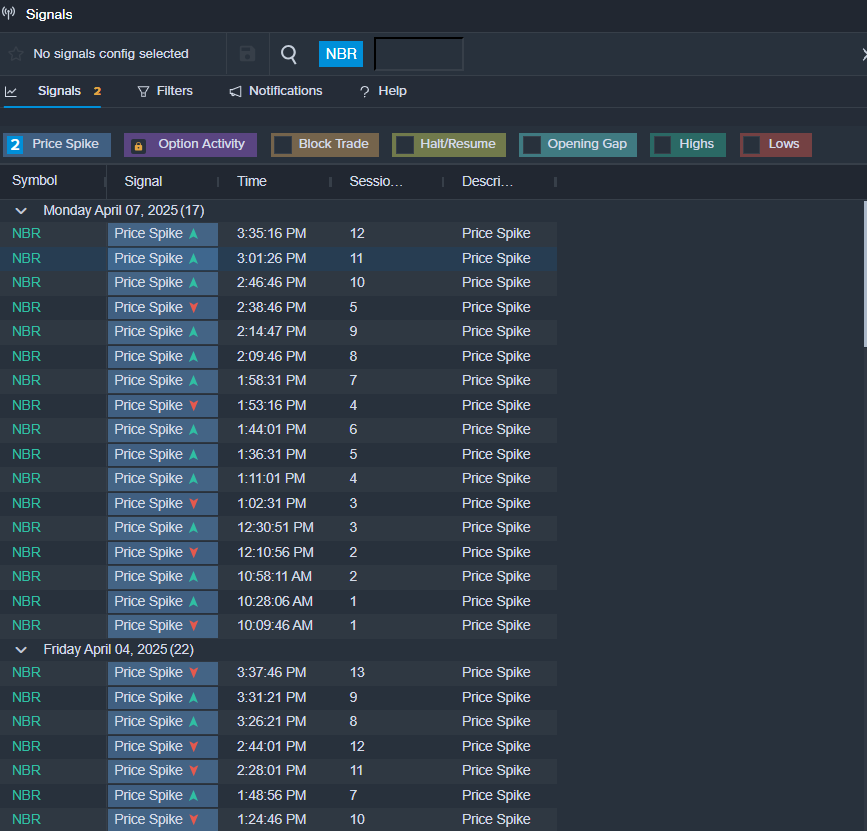Click up arrow on 3:31:21 PM Price Spike
The height and width of the screenshot is (831, 867).
tap(194, 698)
